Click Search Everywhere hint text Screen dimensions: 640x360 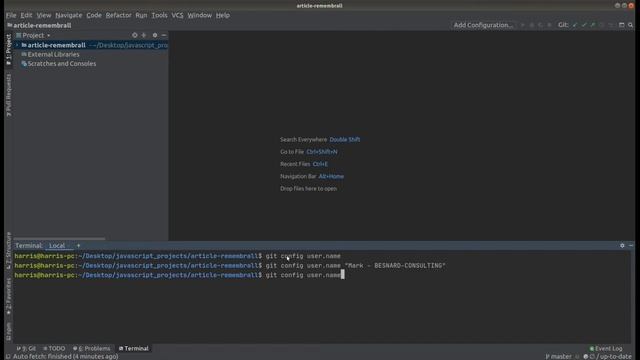coord(320,140)
